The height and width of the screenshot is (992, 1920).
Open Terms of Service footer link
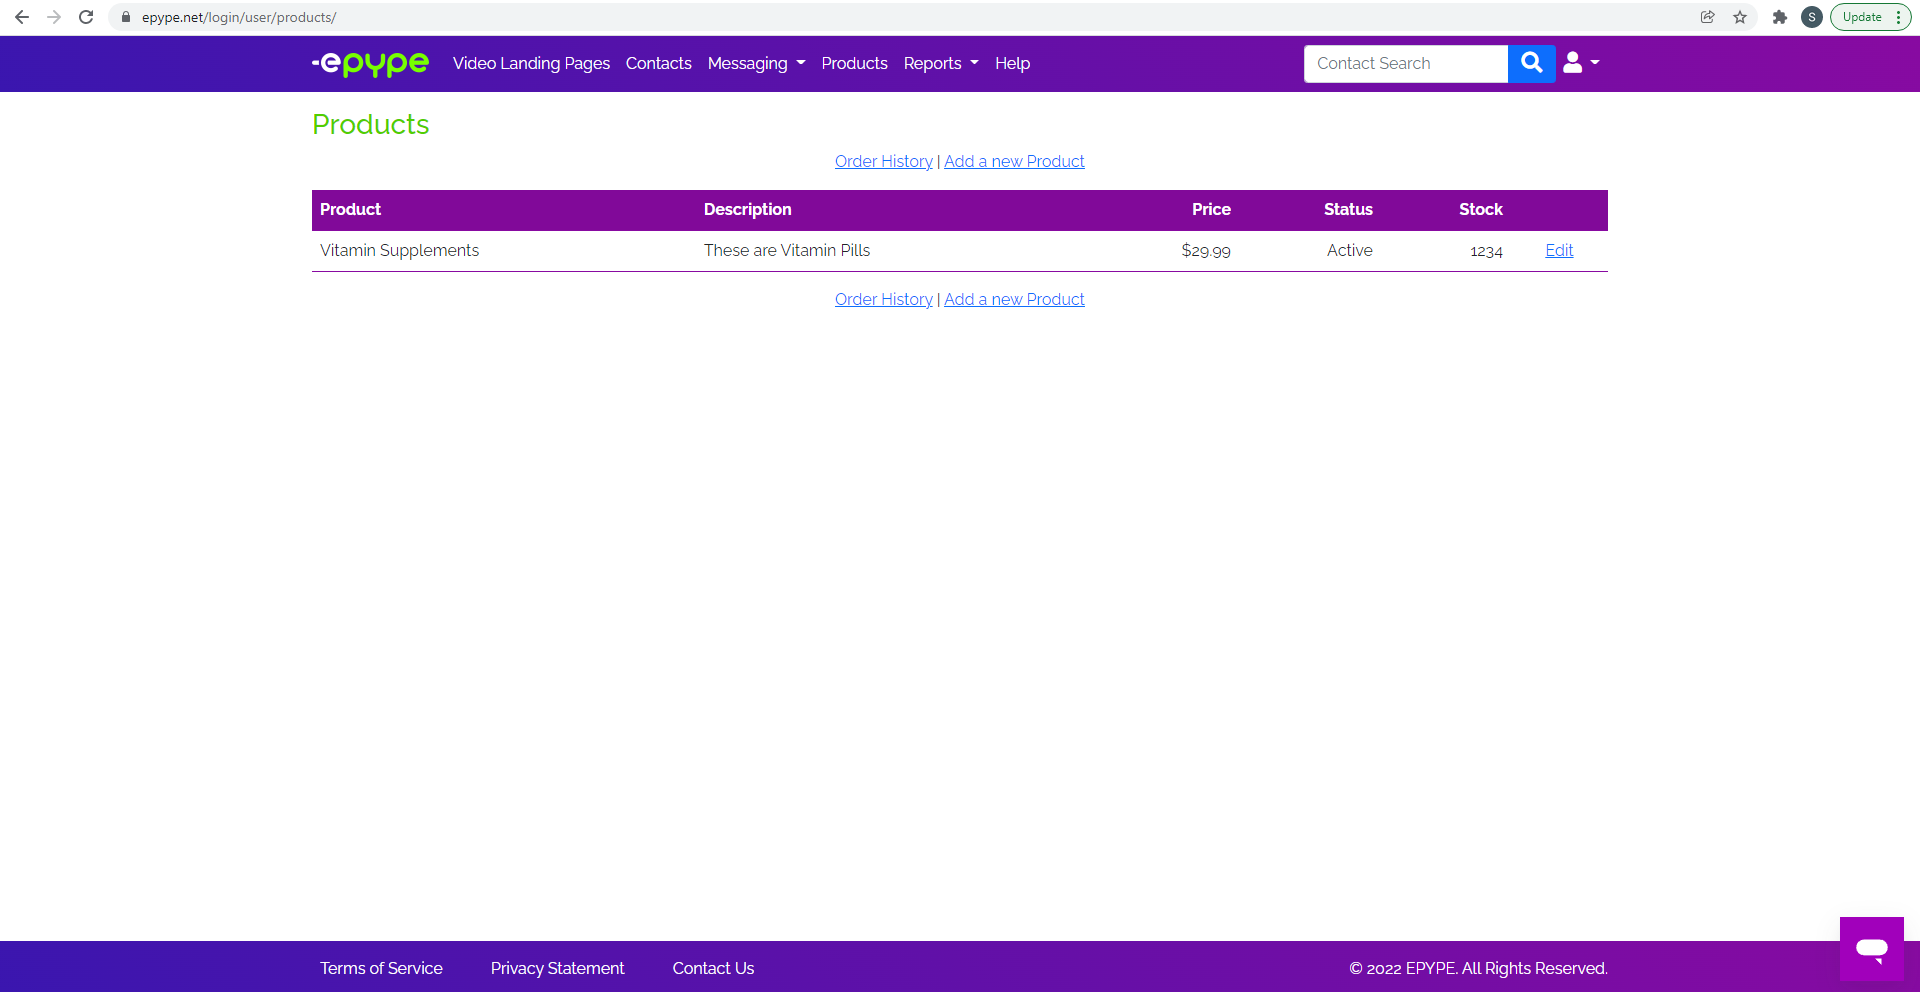(381, 968)
